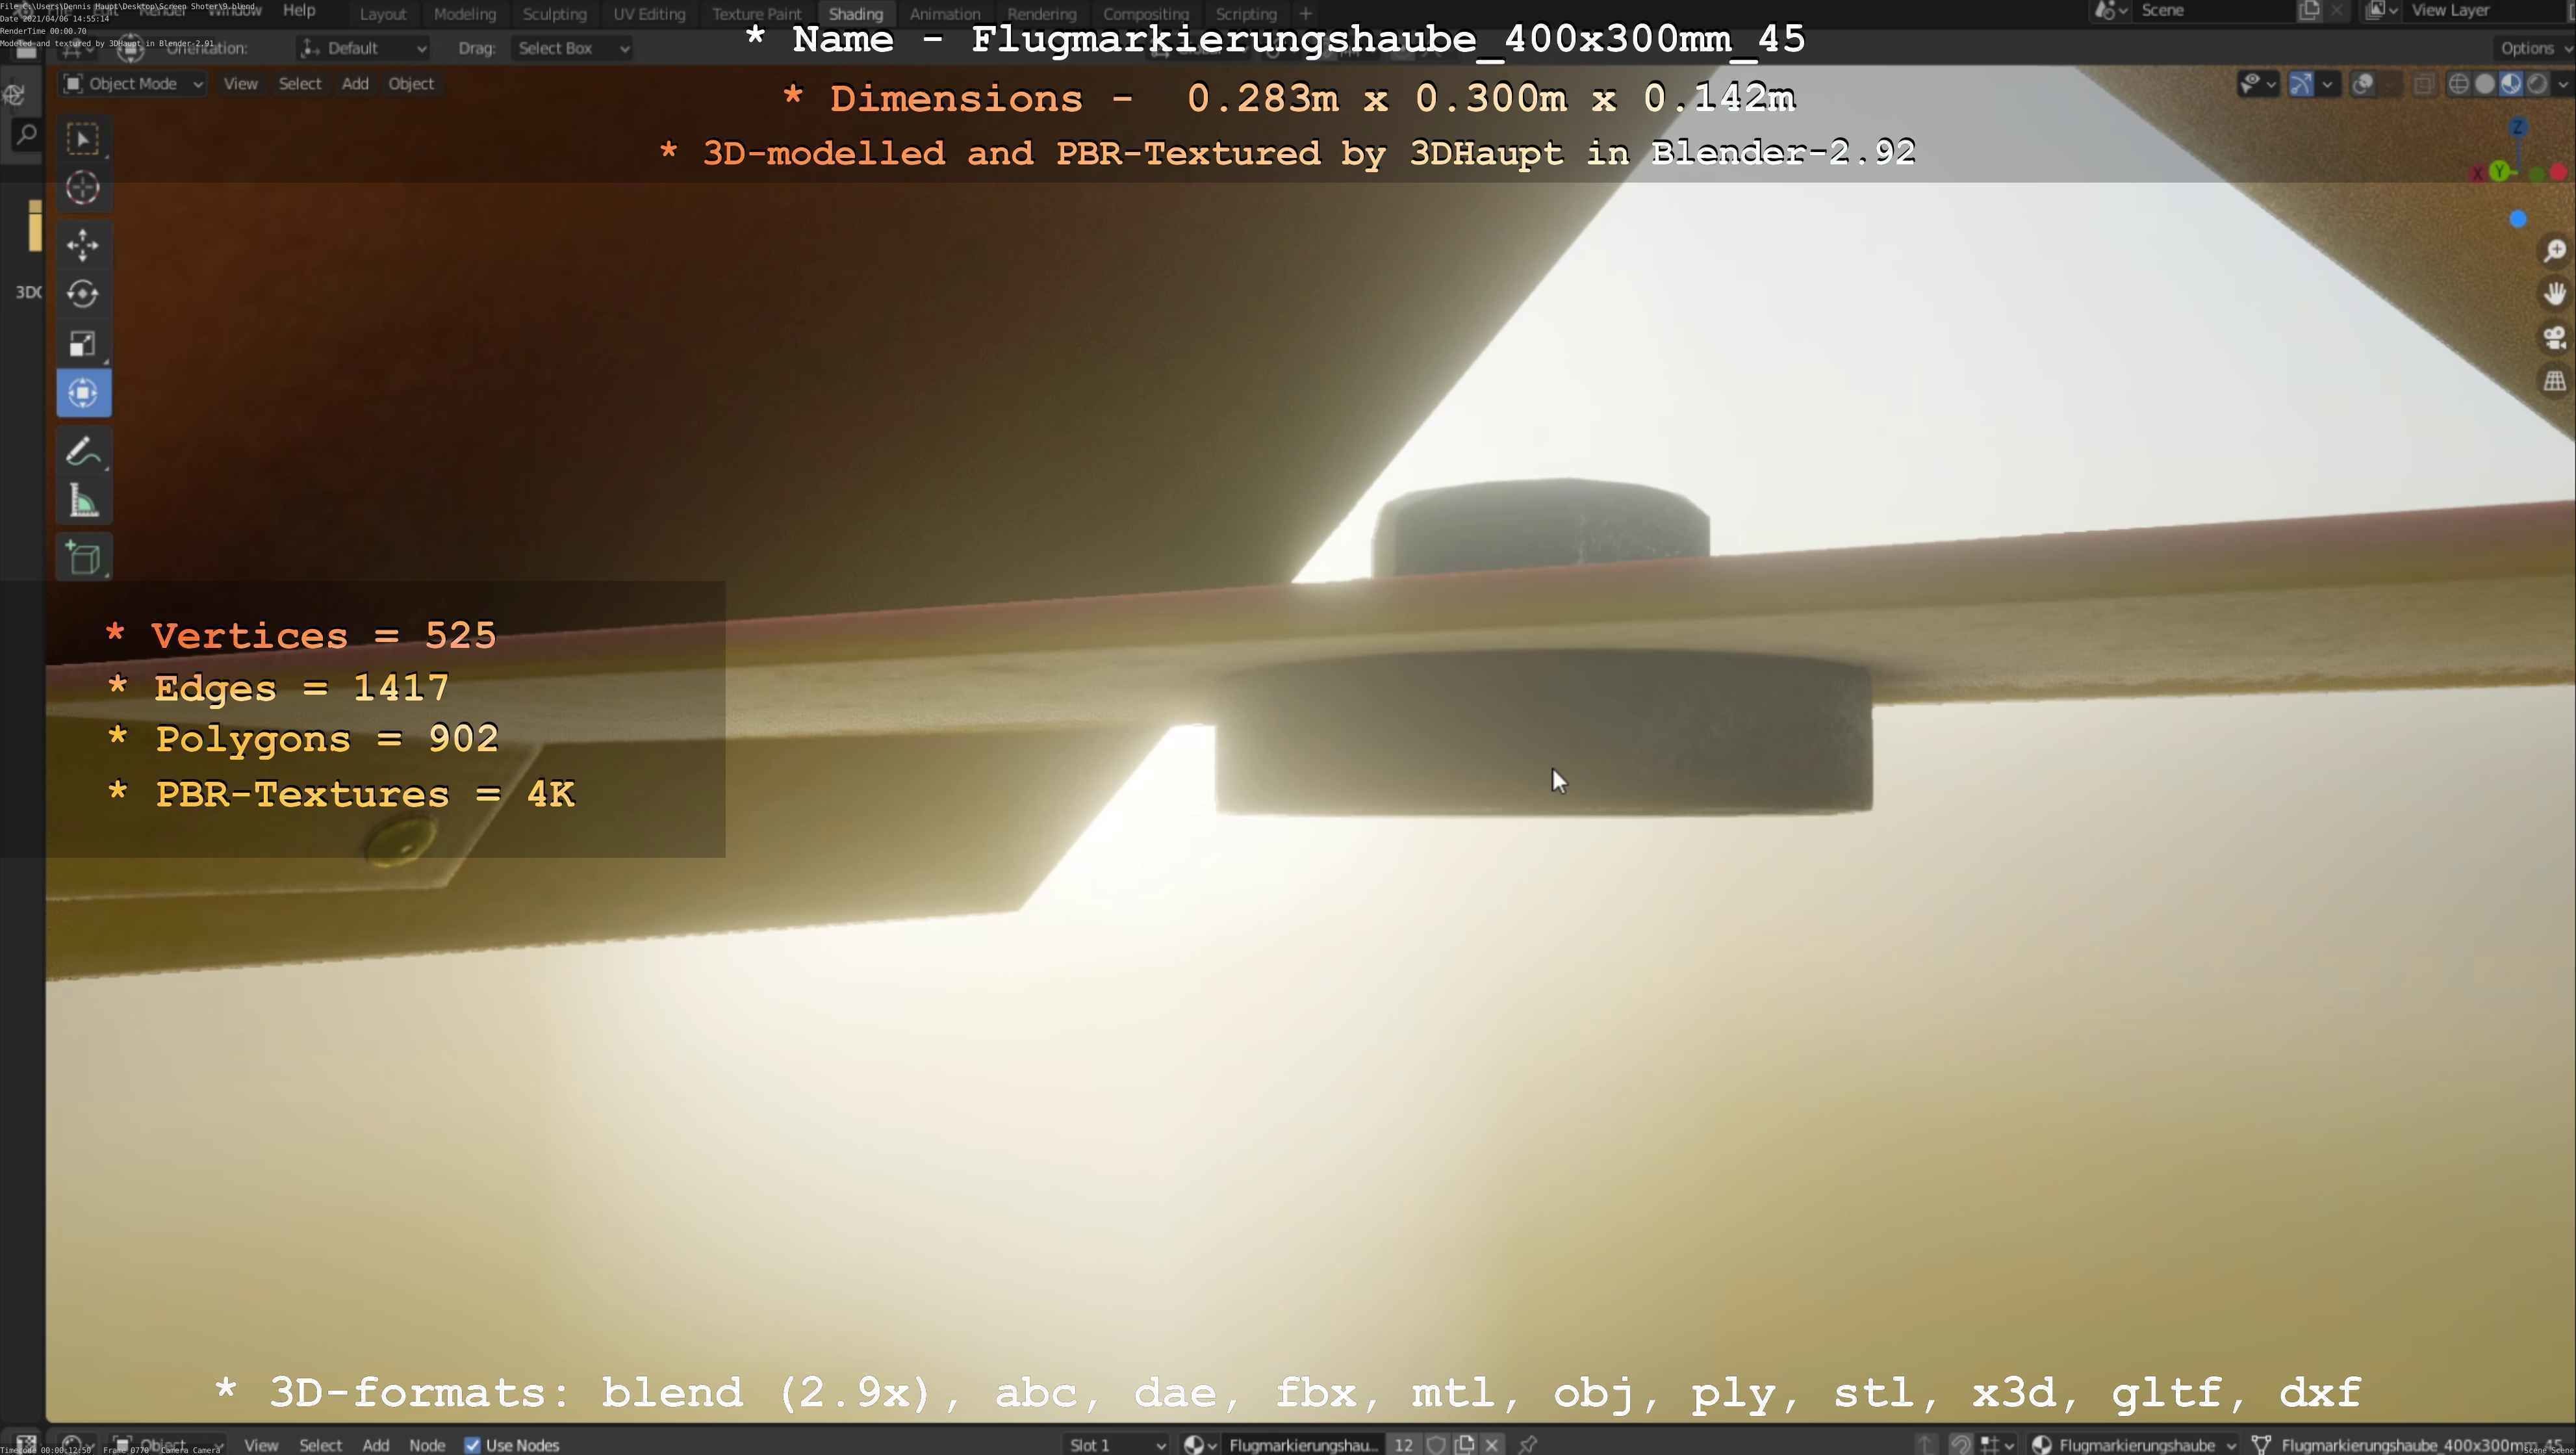This screenshot has width=2576, height=1455.
Task: Open viewport Select menu
Action: (x=300, y=84)
